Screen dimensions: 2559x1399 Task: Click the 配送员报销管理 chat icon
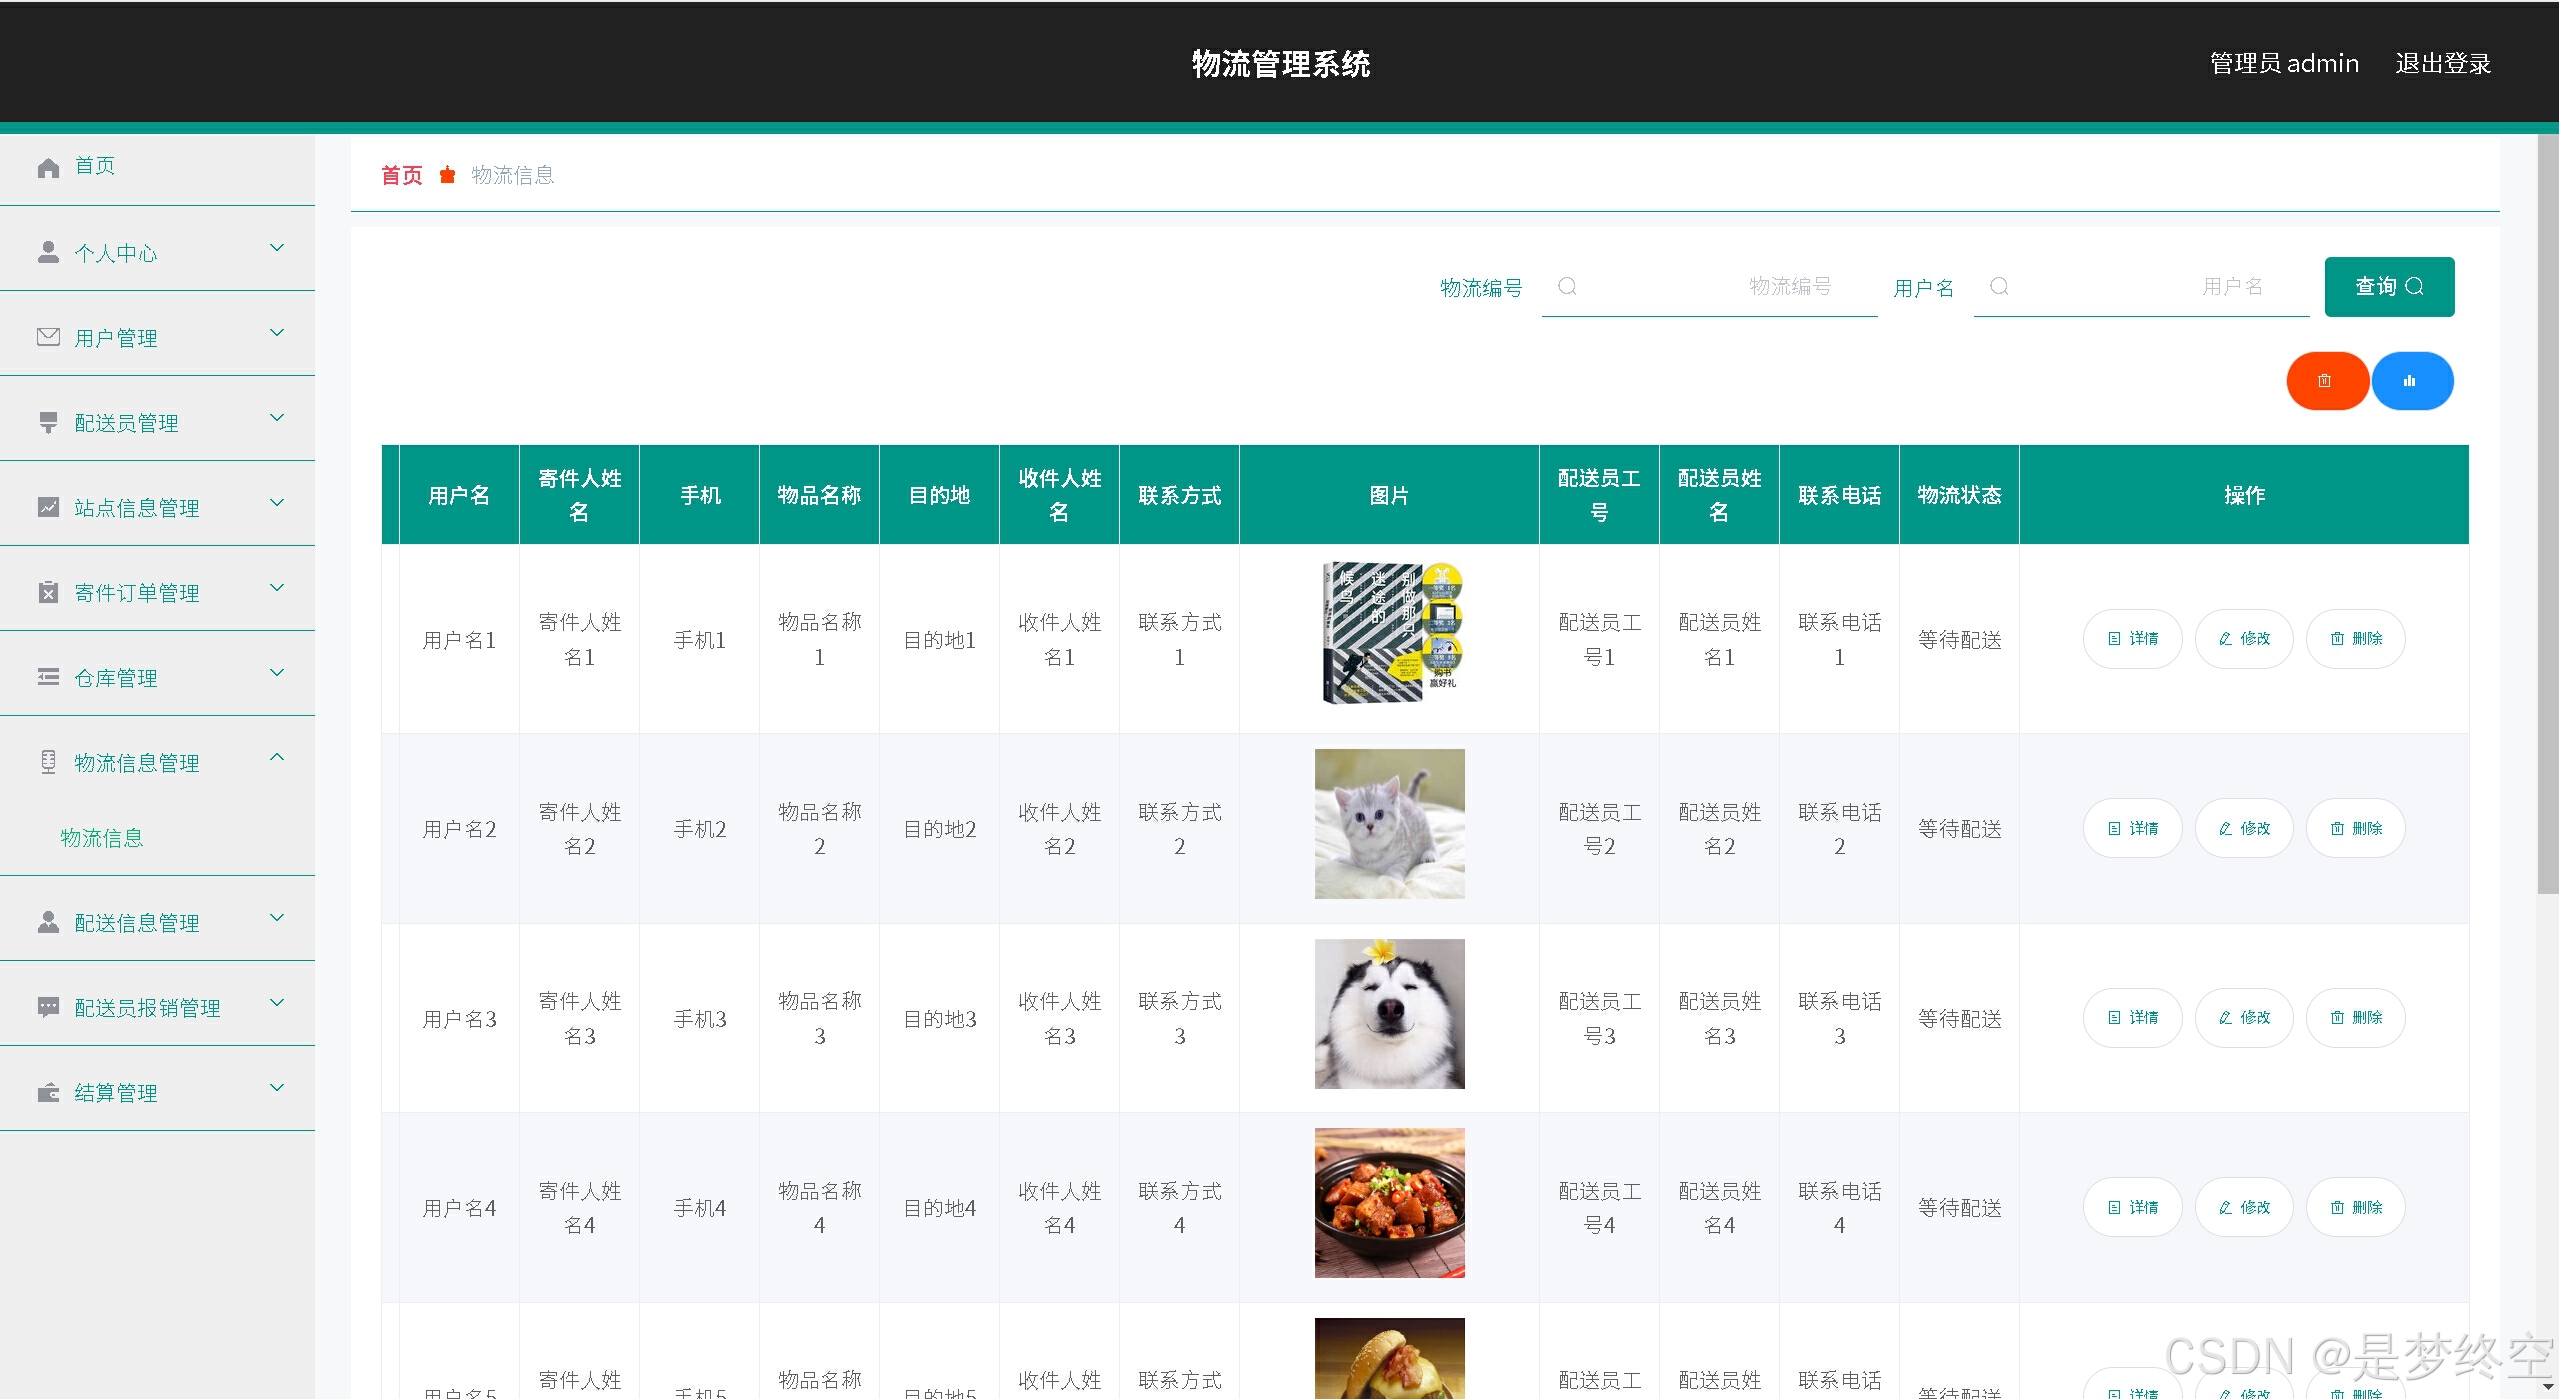pyautogui.click(x=48, y=1007)
